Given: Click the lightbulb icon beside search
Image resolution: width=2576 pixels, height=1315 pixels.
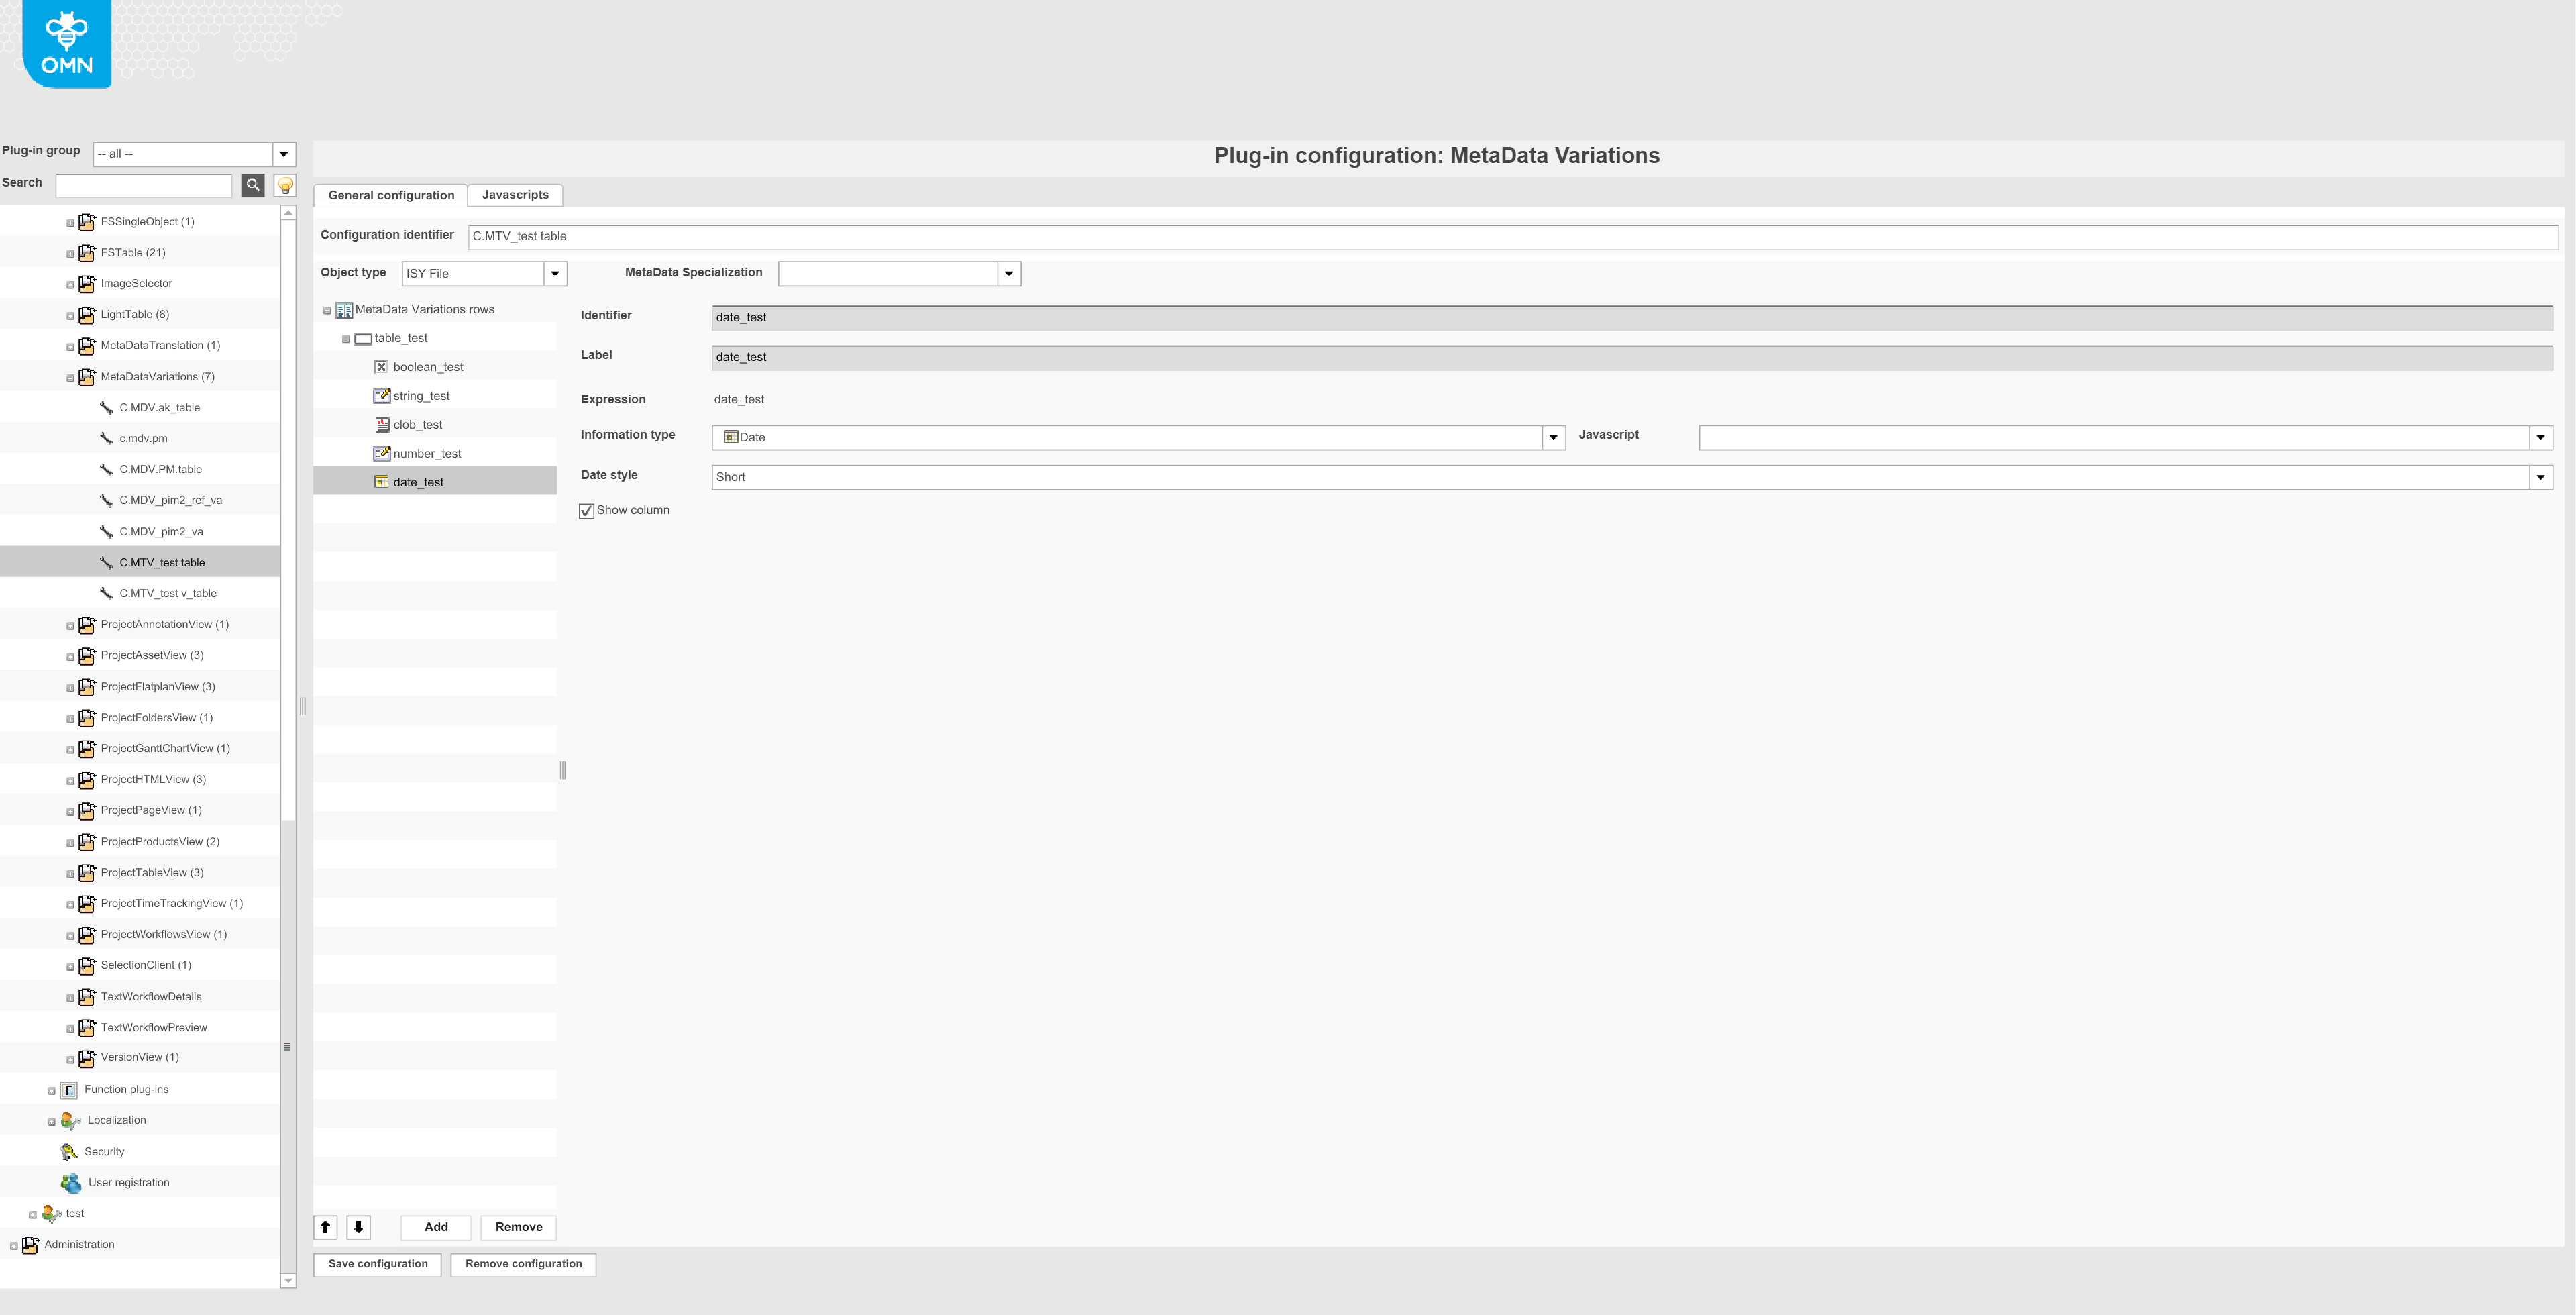Looking at the screenshot, I should click(284, 185).
